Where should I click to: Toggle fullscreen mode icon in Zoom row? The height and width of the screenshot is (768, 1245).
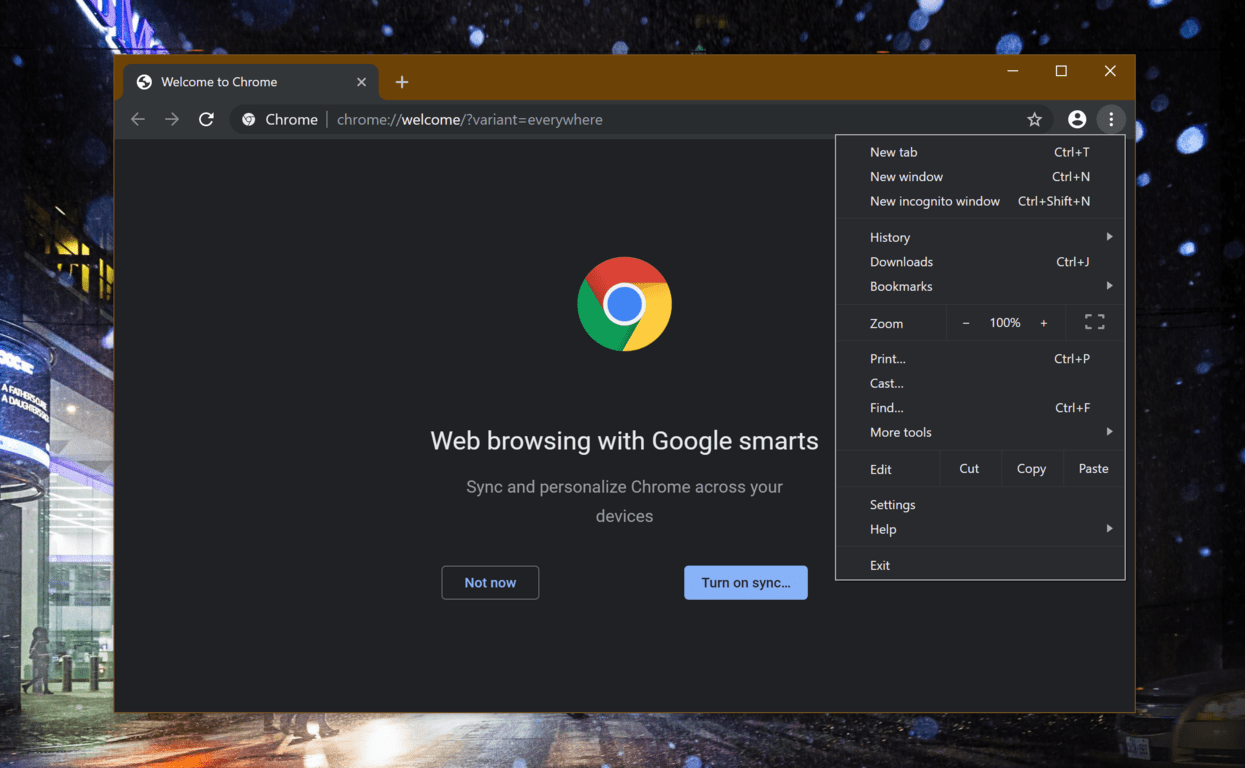pyautogui.click(x=1094, y=322)
